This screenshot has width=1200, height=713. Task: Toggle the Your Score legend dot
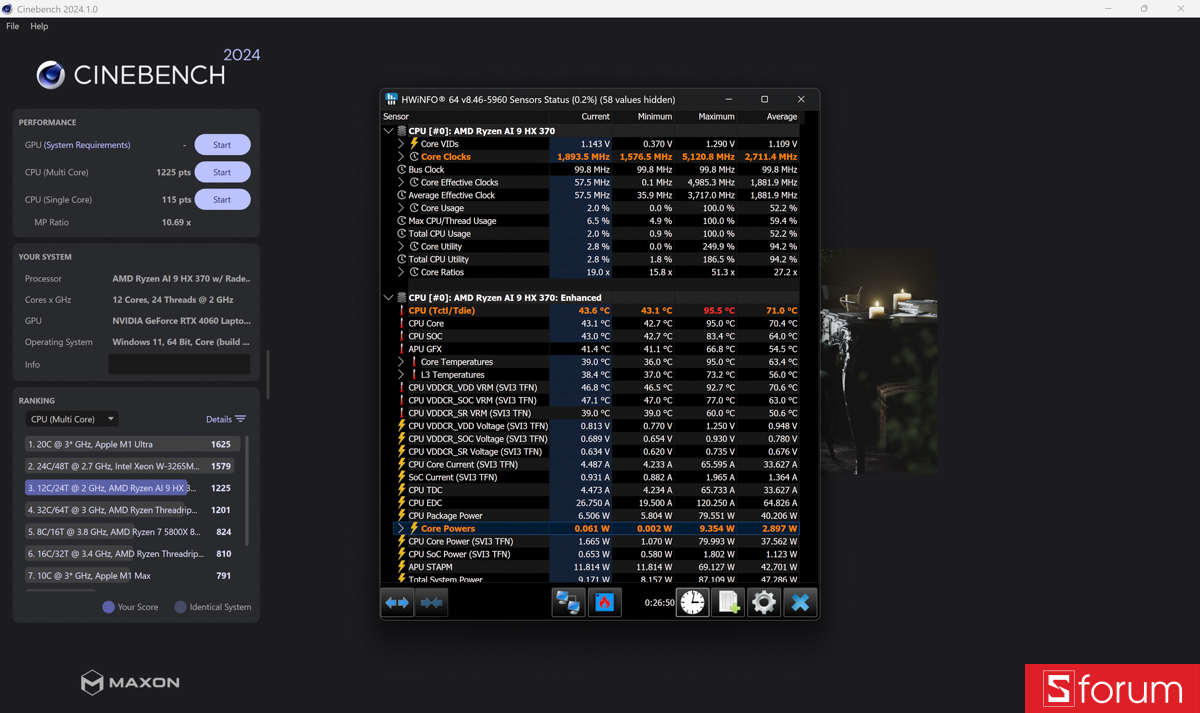tap(109, 607)
